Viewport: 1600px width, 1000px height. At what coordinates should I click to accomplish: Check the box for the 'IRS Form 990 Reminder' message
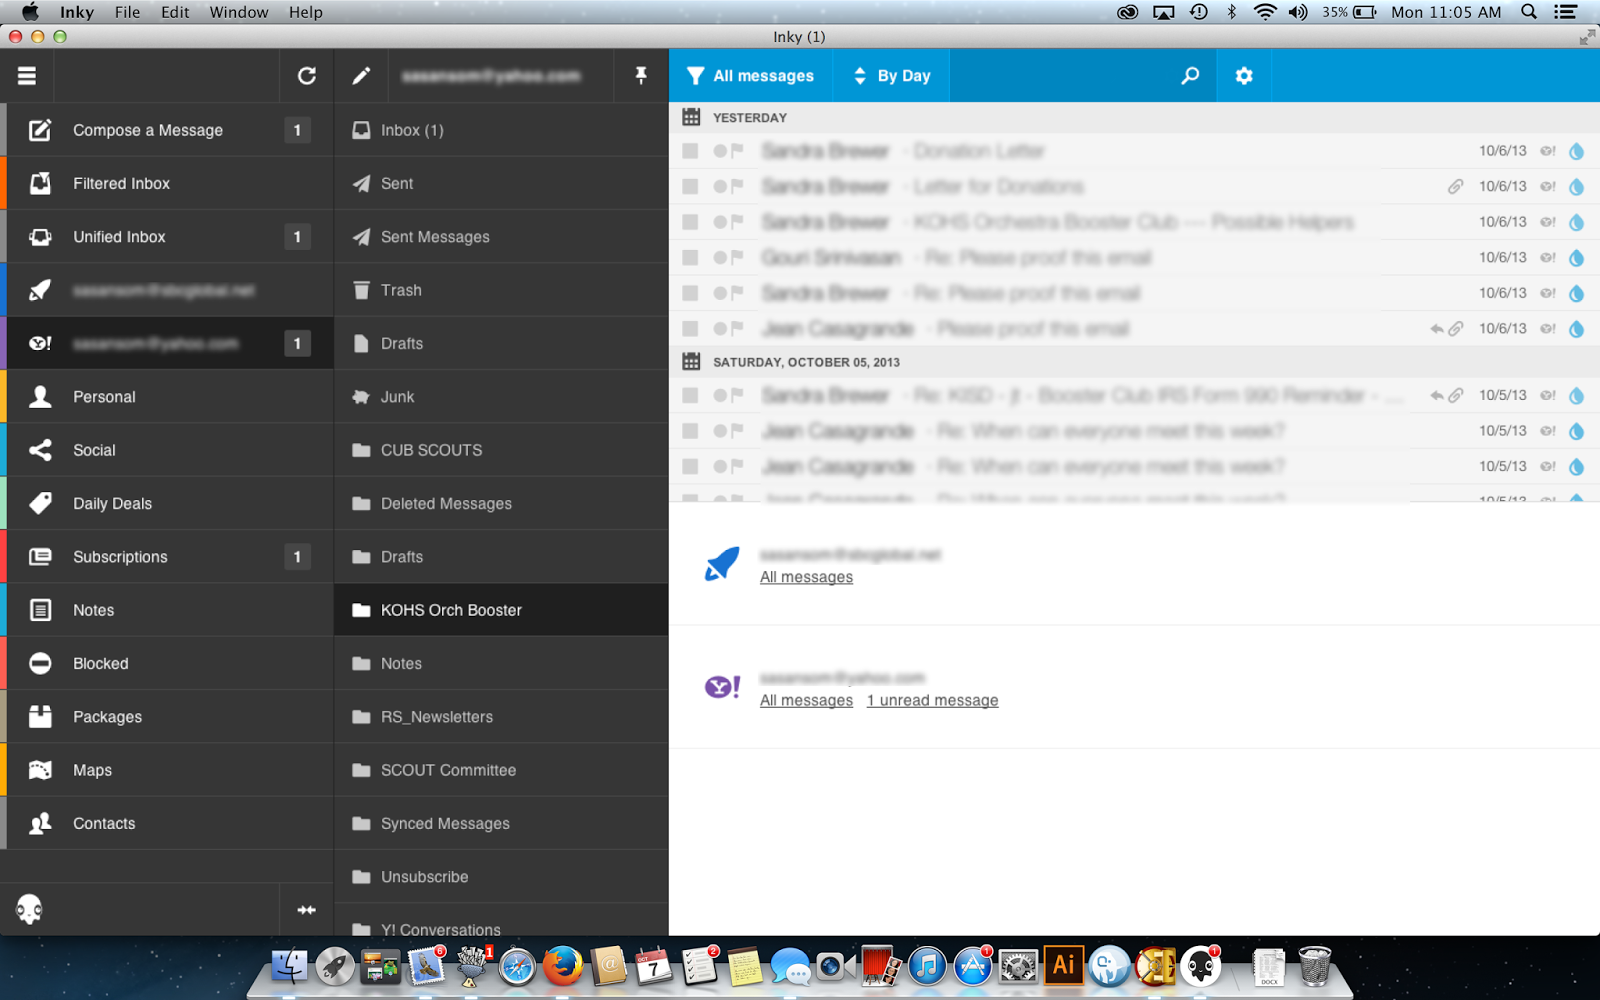tap(690, 395)
